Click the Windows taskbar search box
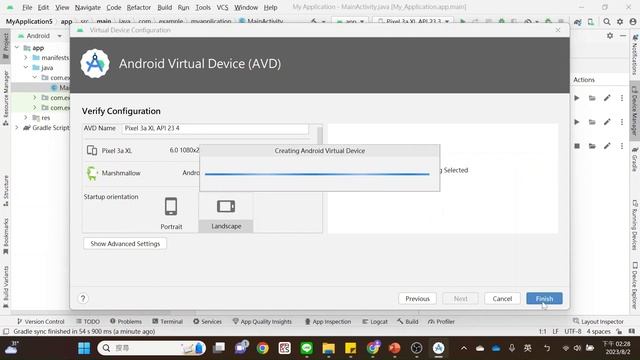 (151, 348)
